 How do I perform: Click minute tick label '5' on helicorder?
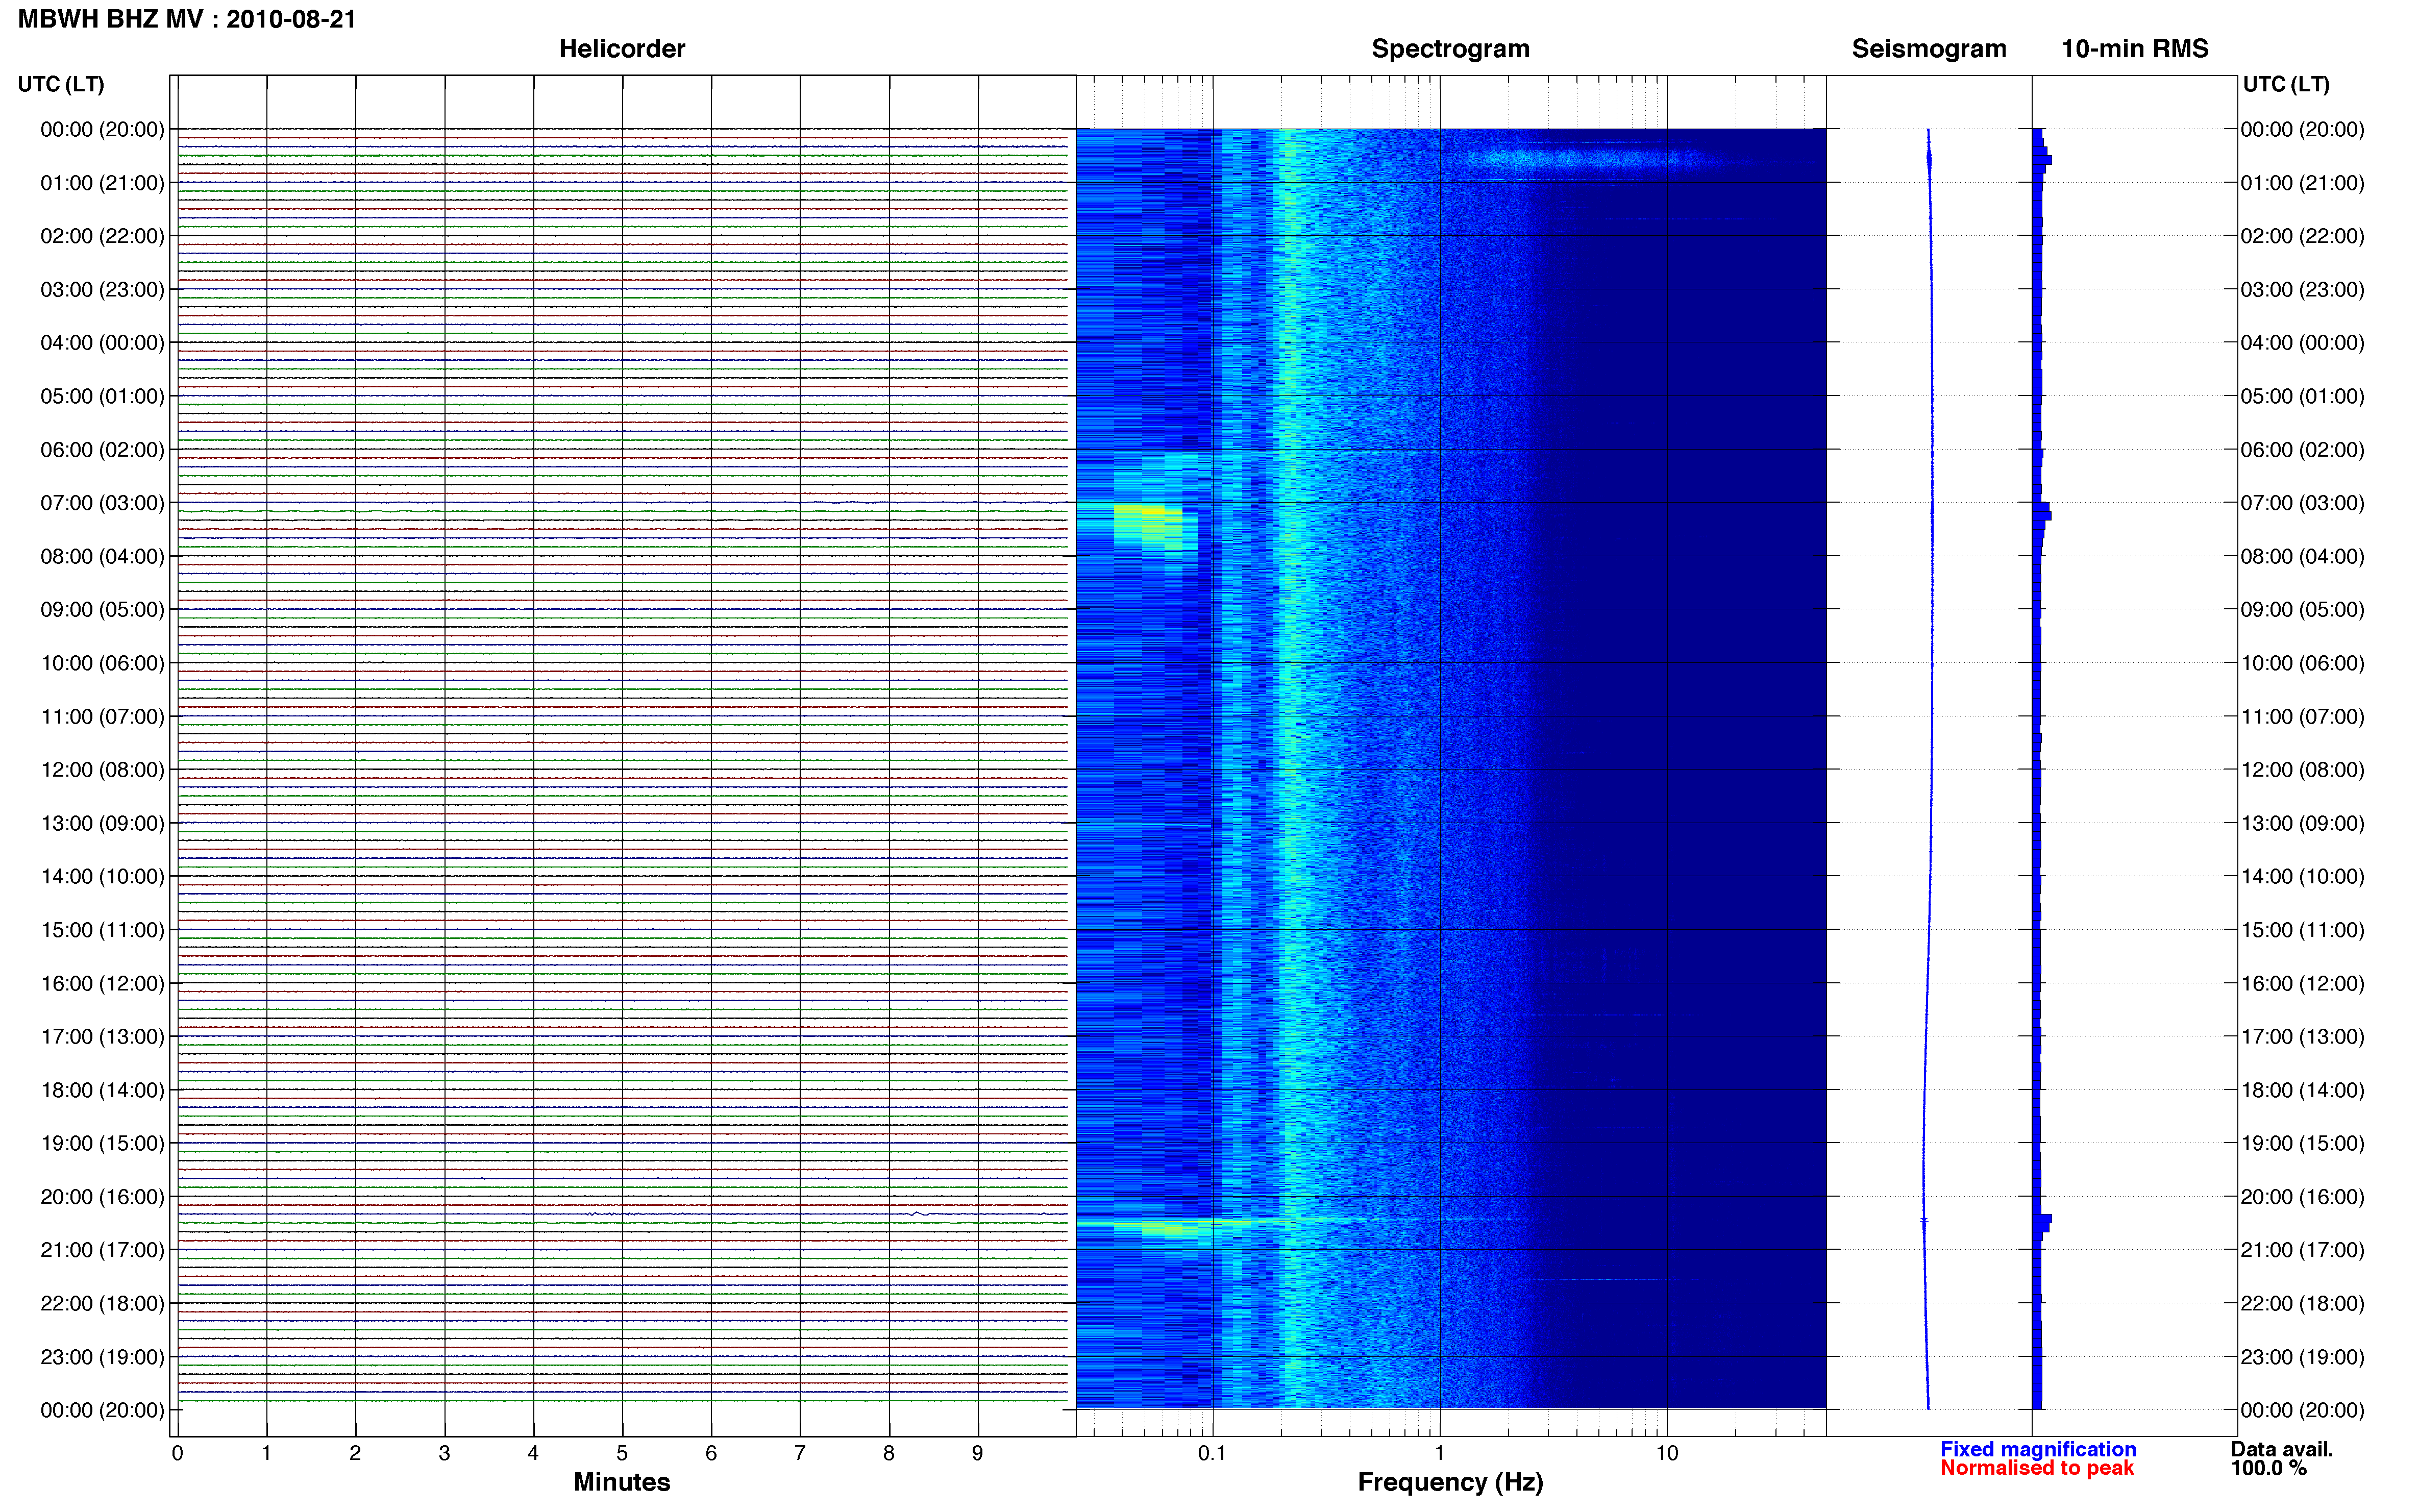click(622, 1453)
